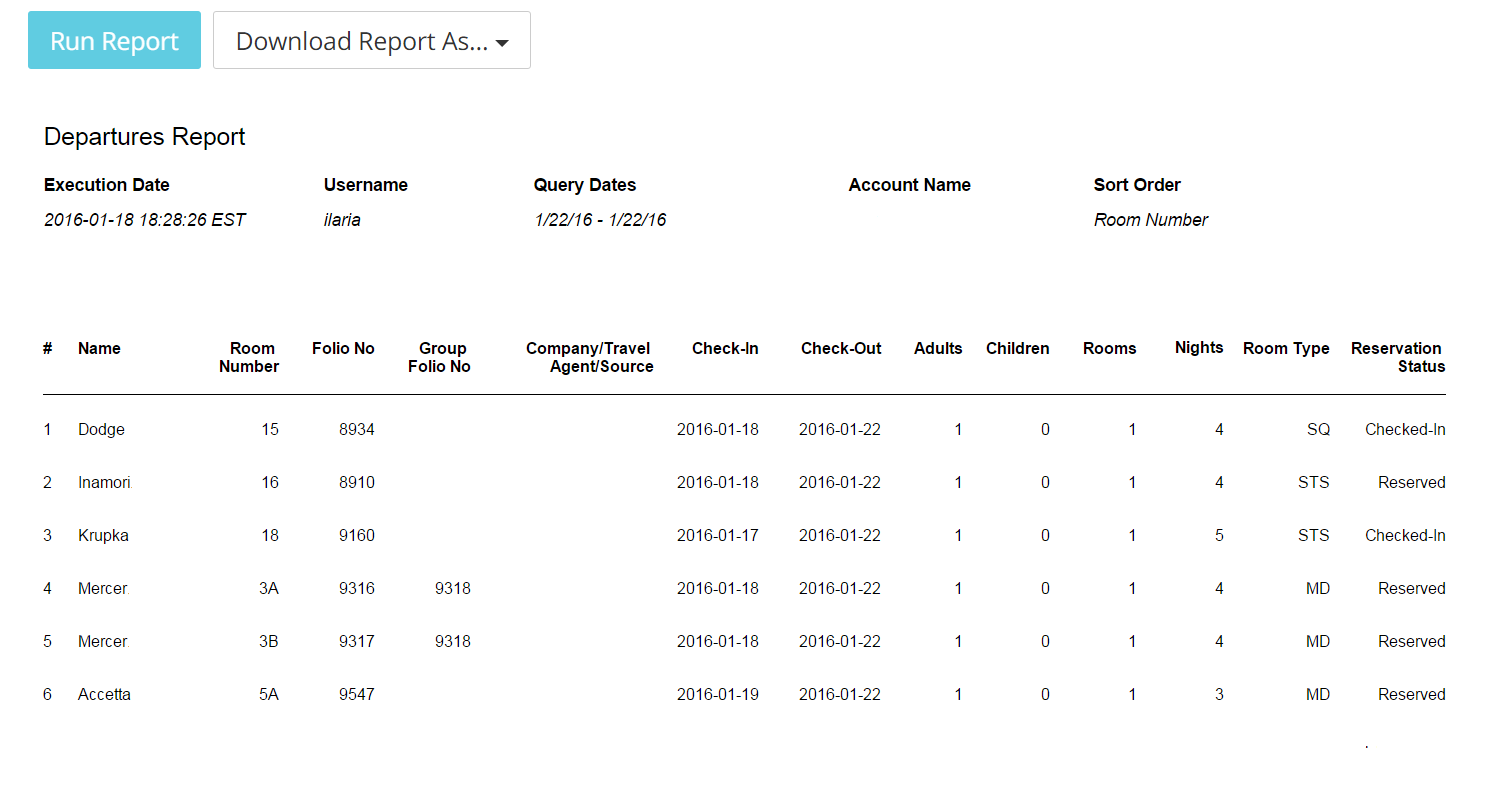Click the Nights column header
The width and height of the screenshot is (1505, 811).
tap(1199, 348)
